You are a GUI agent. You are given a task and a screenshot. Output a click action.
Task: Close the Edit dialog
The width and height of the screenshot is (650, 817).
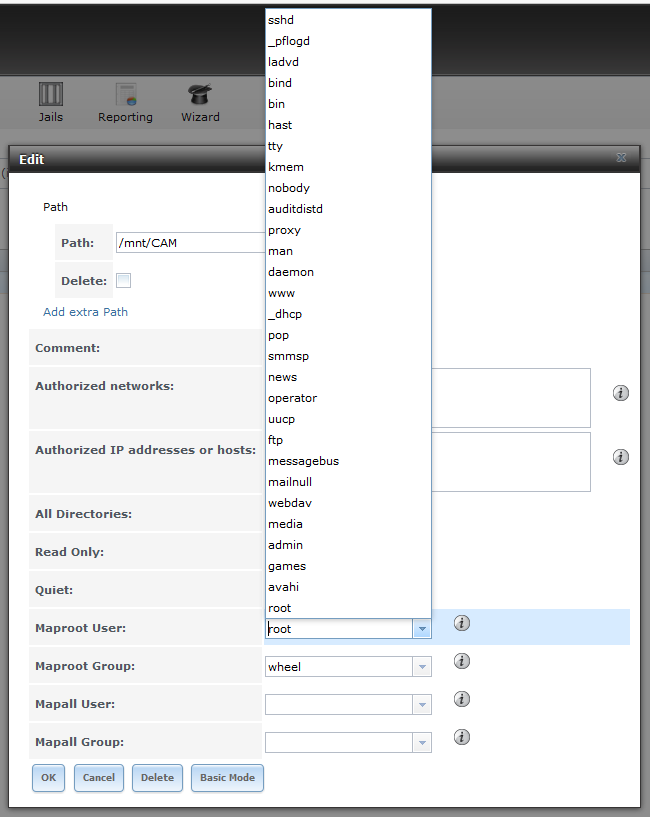pos(621,157)
